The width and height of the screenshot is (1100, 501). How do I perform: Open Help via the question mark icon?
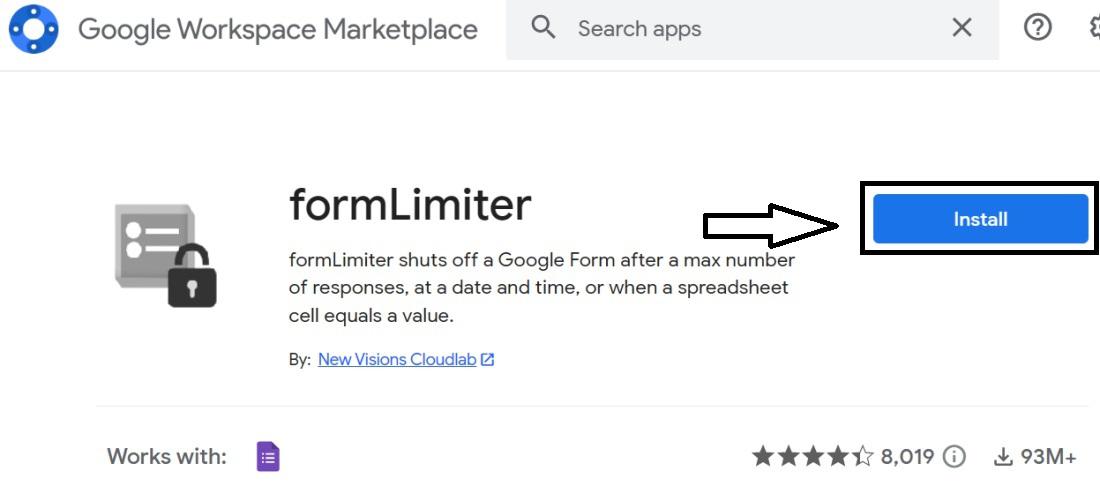[1038, 28]
